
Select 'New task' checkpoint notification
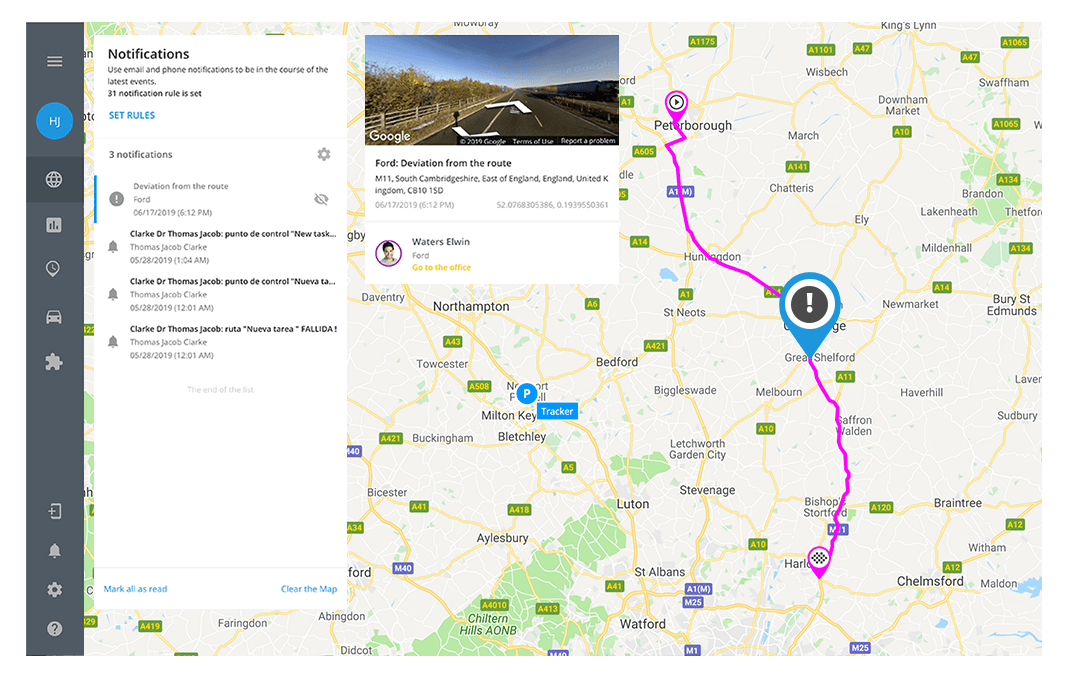point(221,247)
